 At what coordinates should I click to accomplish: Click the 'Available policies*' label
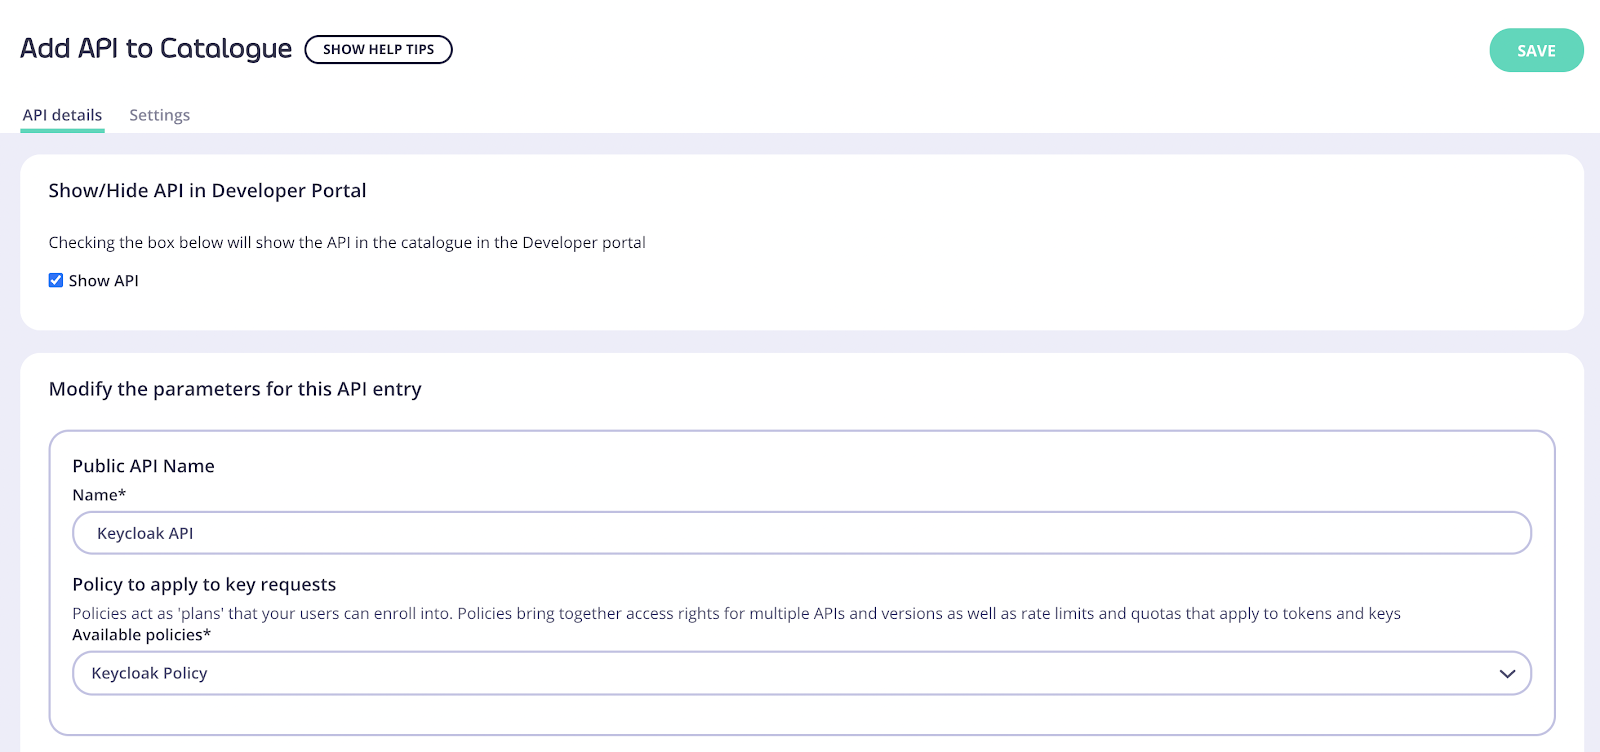(x=141, y=635)
